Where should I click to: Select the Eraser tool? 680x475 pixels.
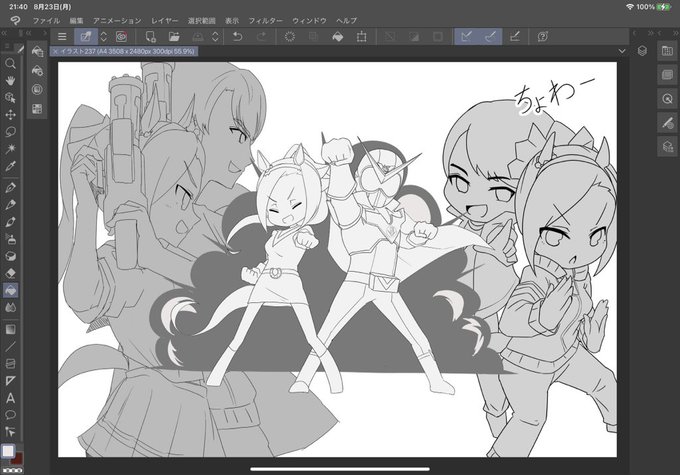pyautogui.click(x=10, y=273)
